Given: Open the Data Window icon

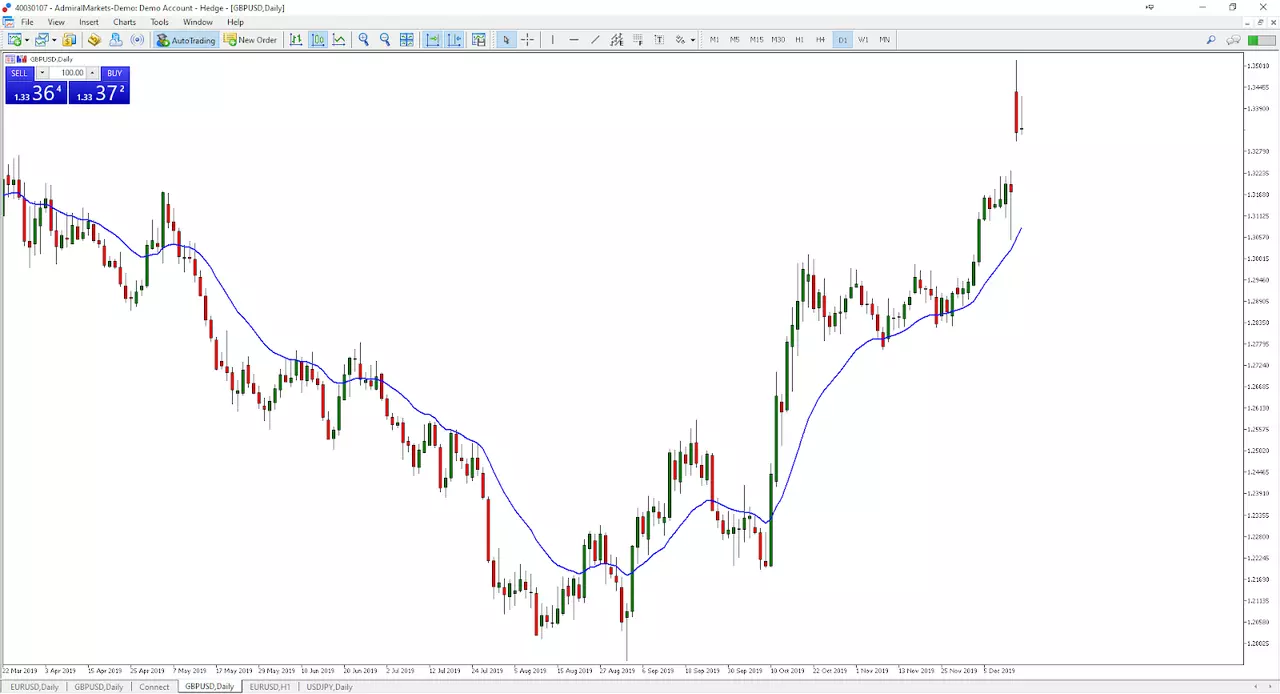Looking at the screenshot, I should coord(94,40).
